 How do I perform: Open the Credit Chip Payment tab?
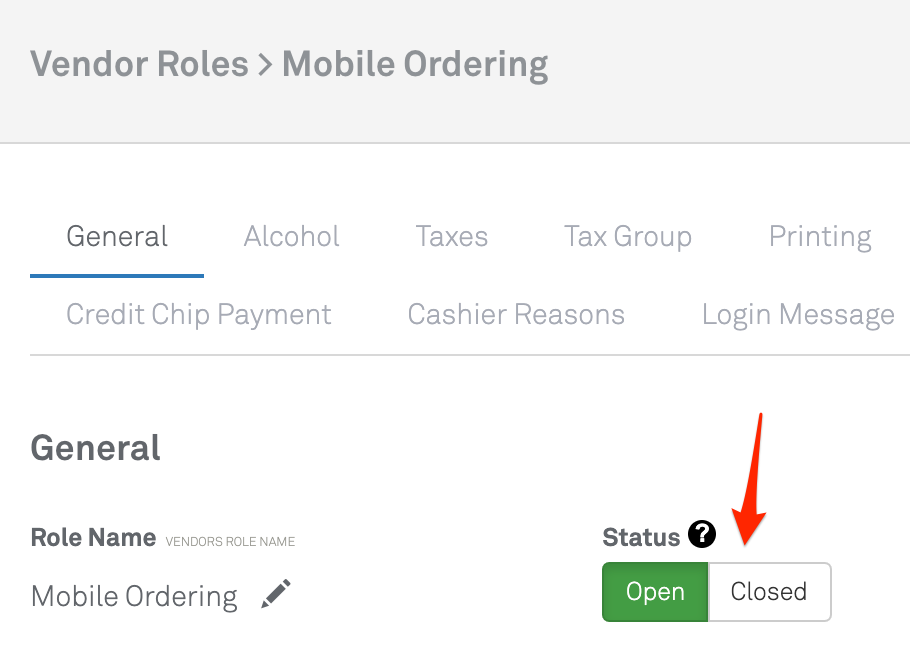coord(199,315)
